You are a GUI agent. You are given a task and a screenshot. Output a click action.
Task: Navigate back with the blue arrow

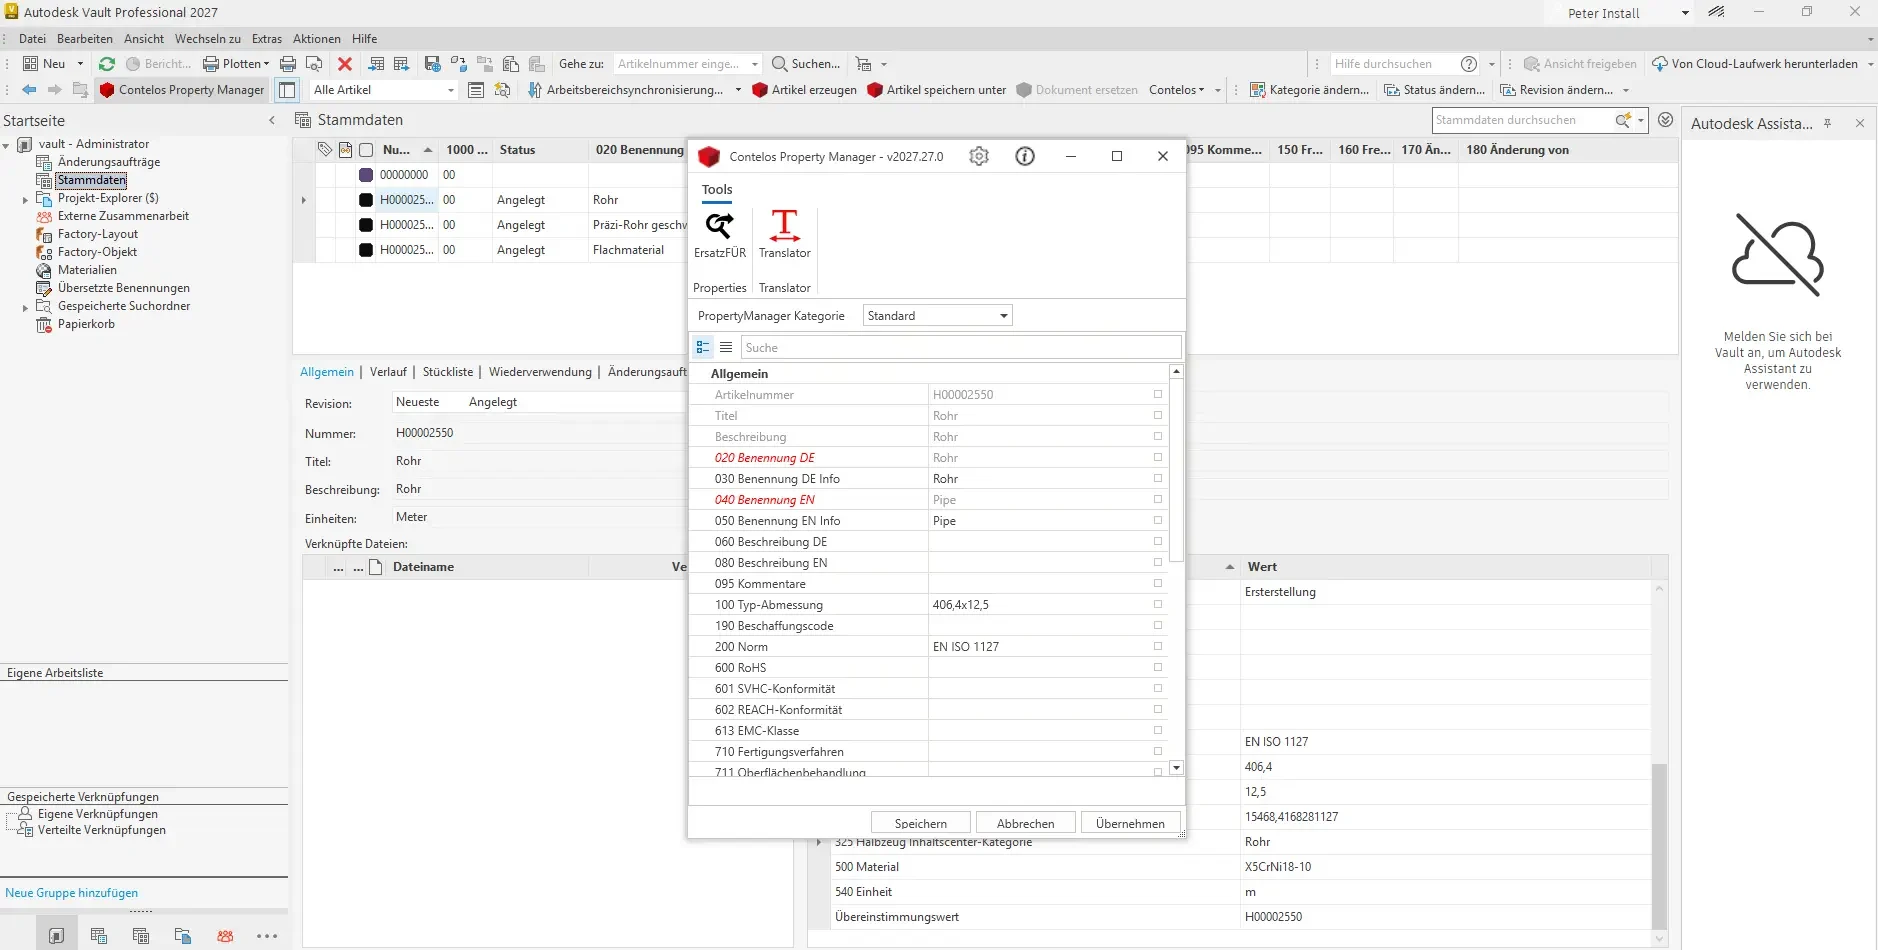[29, 90]
